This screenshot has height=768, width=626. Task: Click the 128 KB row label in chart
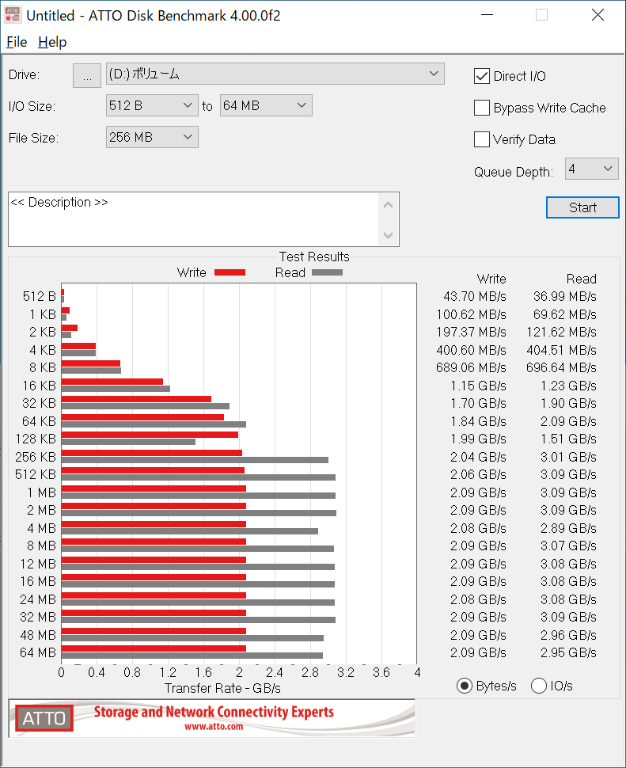[36, 439]
